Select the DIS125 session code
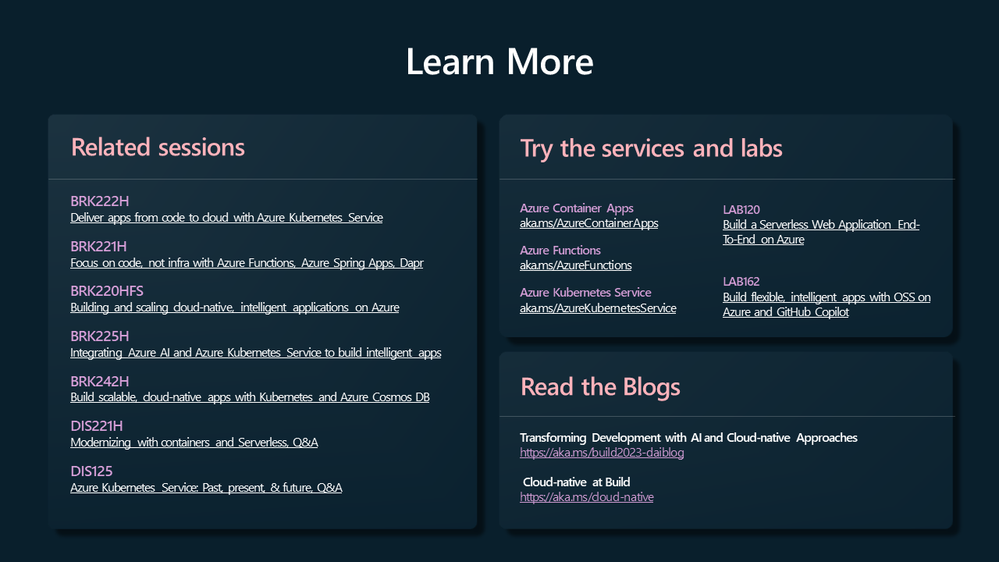This screenshot has width=999, height=562. (x=91, y=472)
